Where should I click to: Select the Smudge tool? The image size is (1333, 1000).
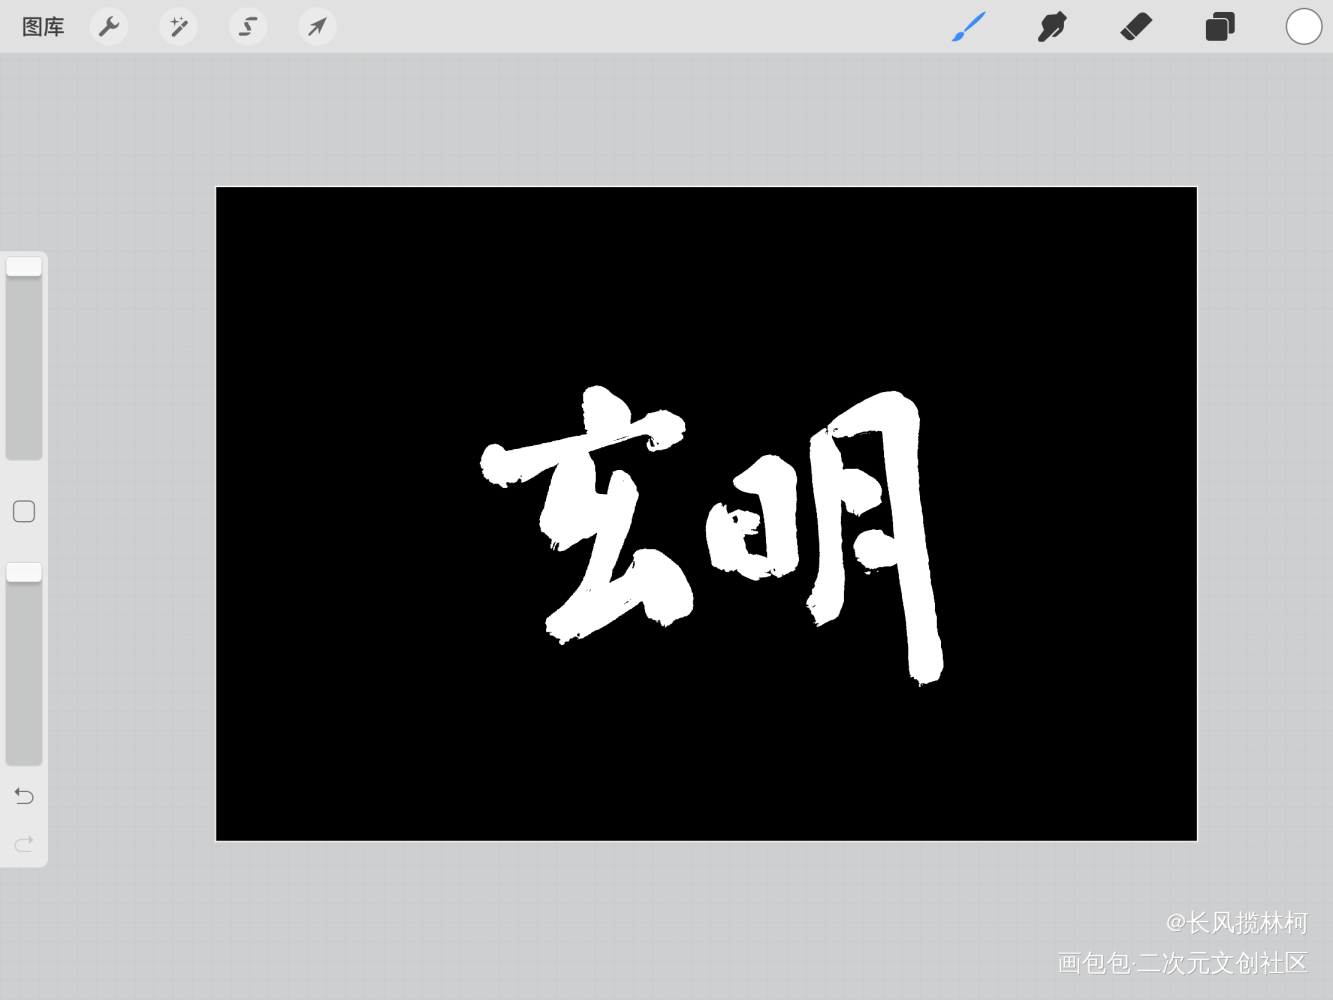(1052, 27)
